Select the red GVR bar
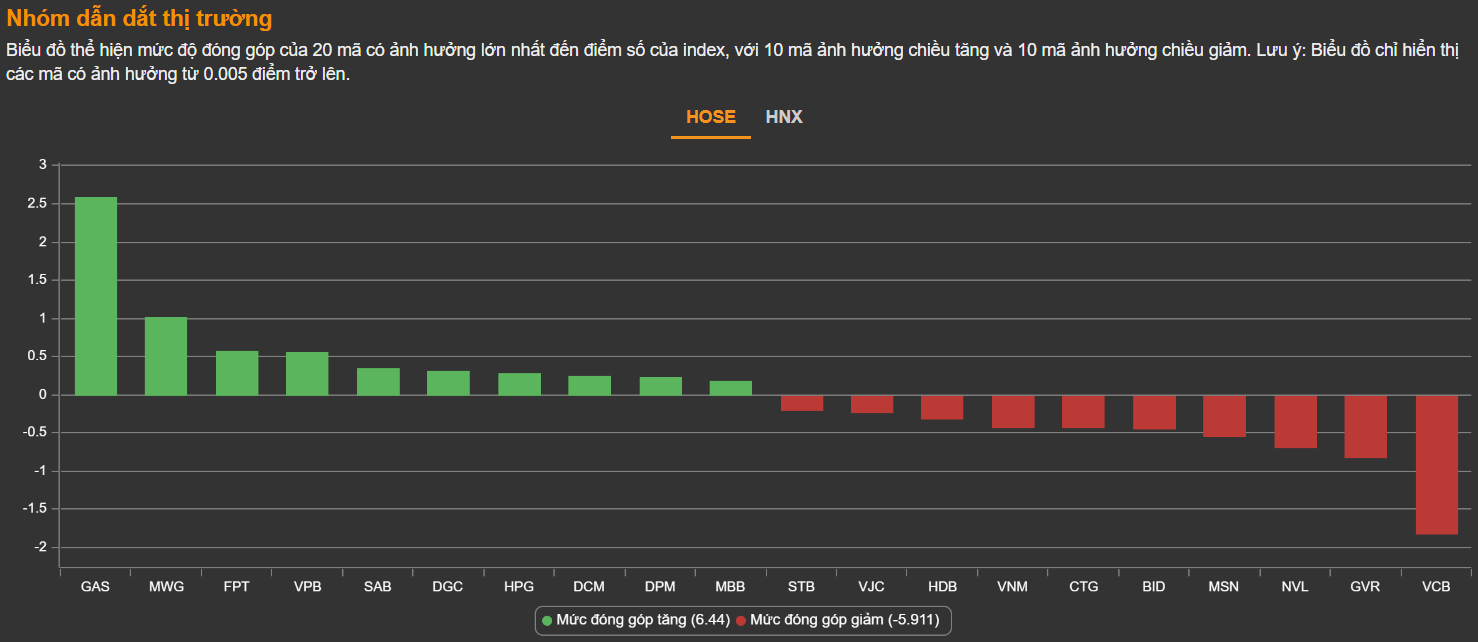The width and height of the screenshot is (1478, 642). click(x=1365, y=426)
